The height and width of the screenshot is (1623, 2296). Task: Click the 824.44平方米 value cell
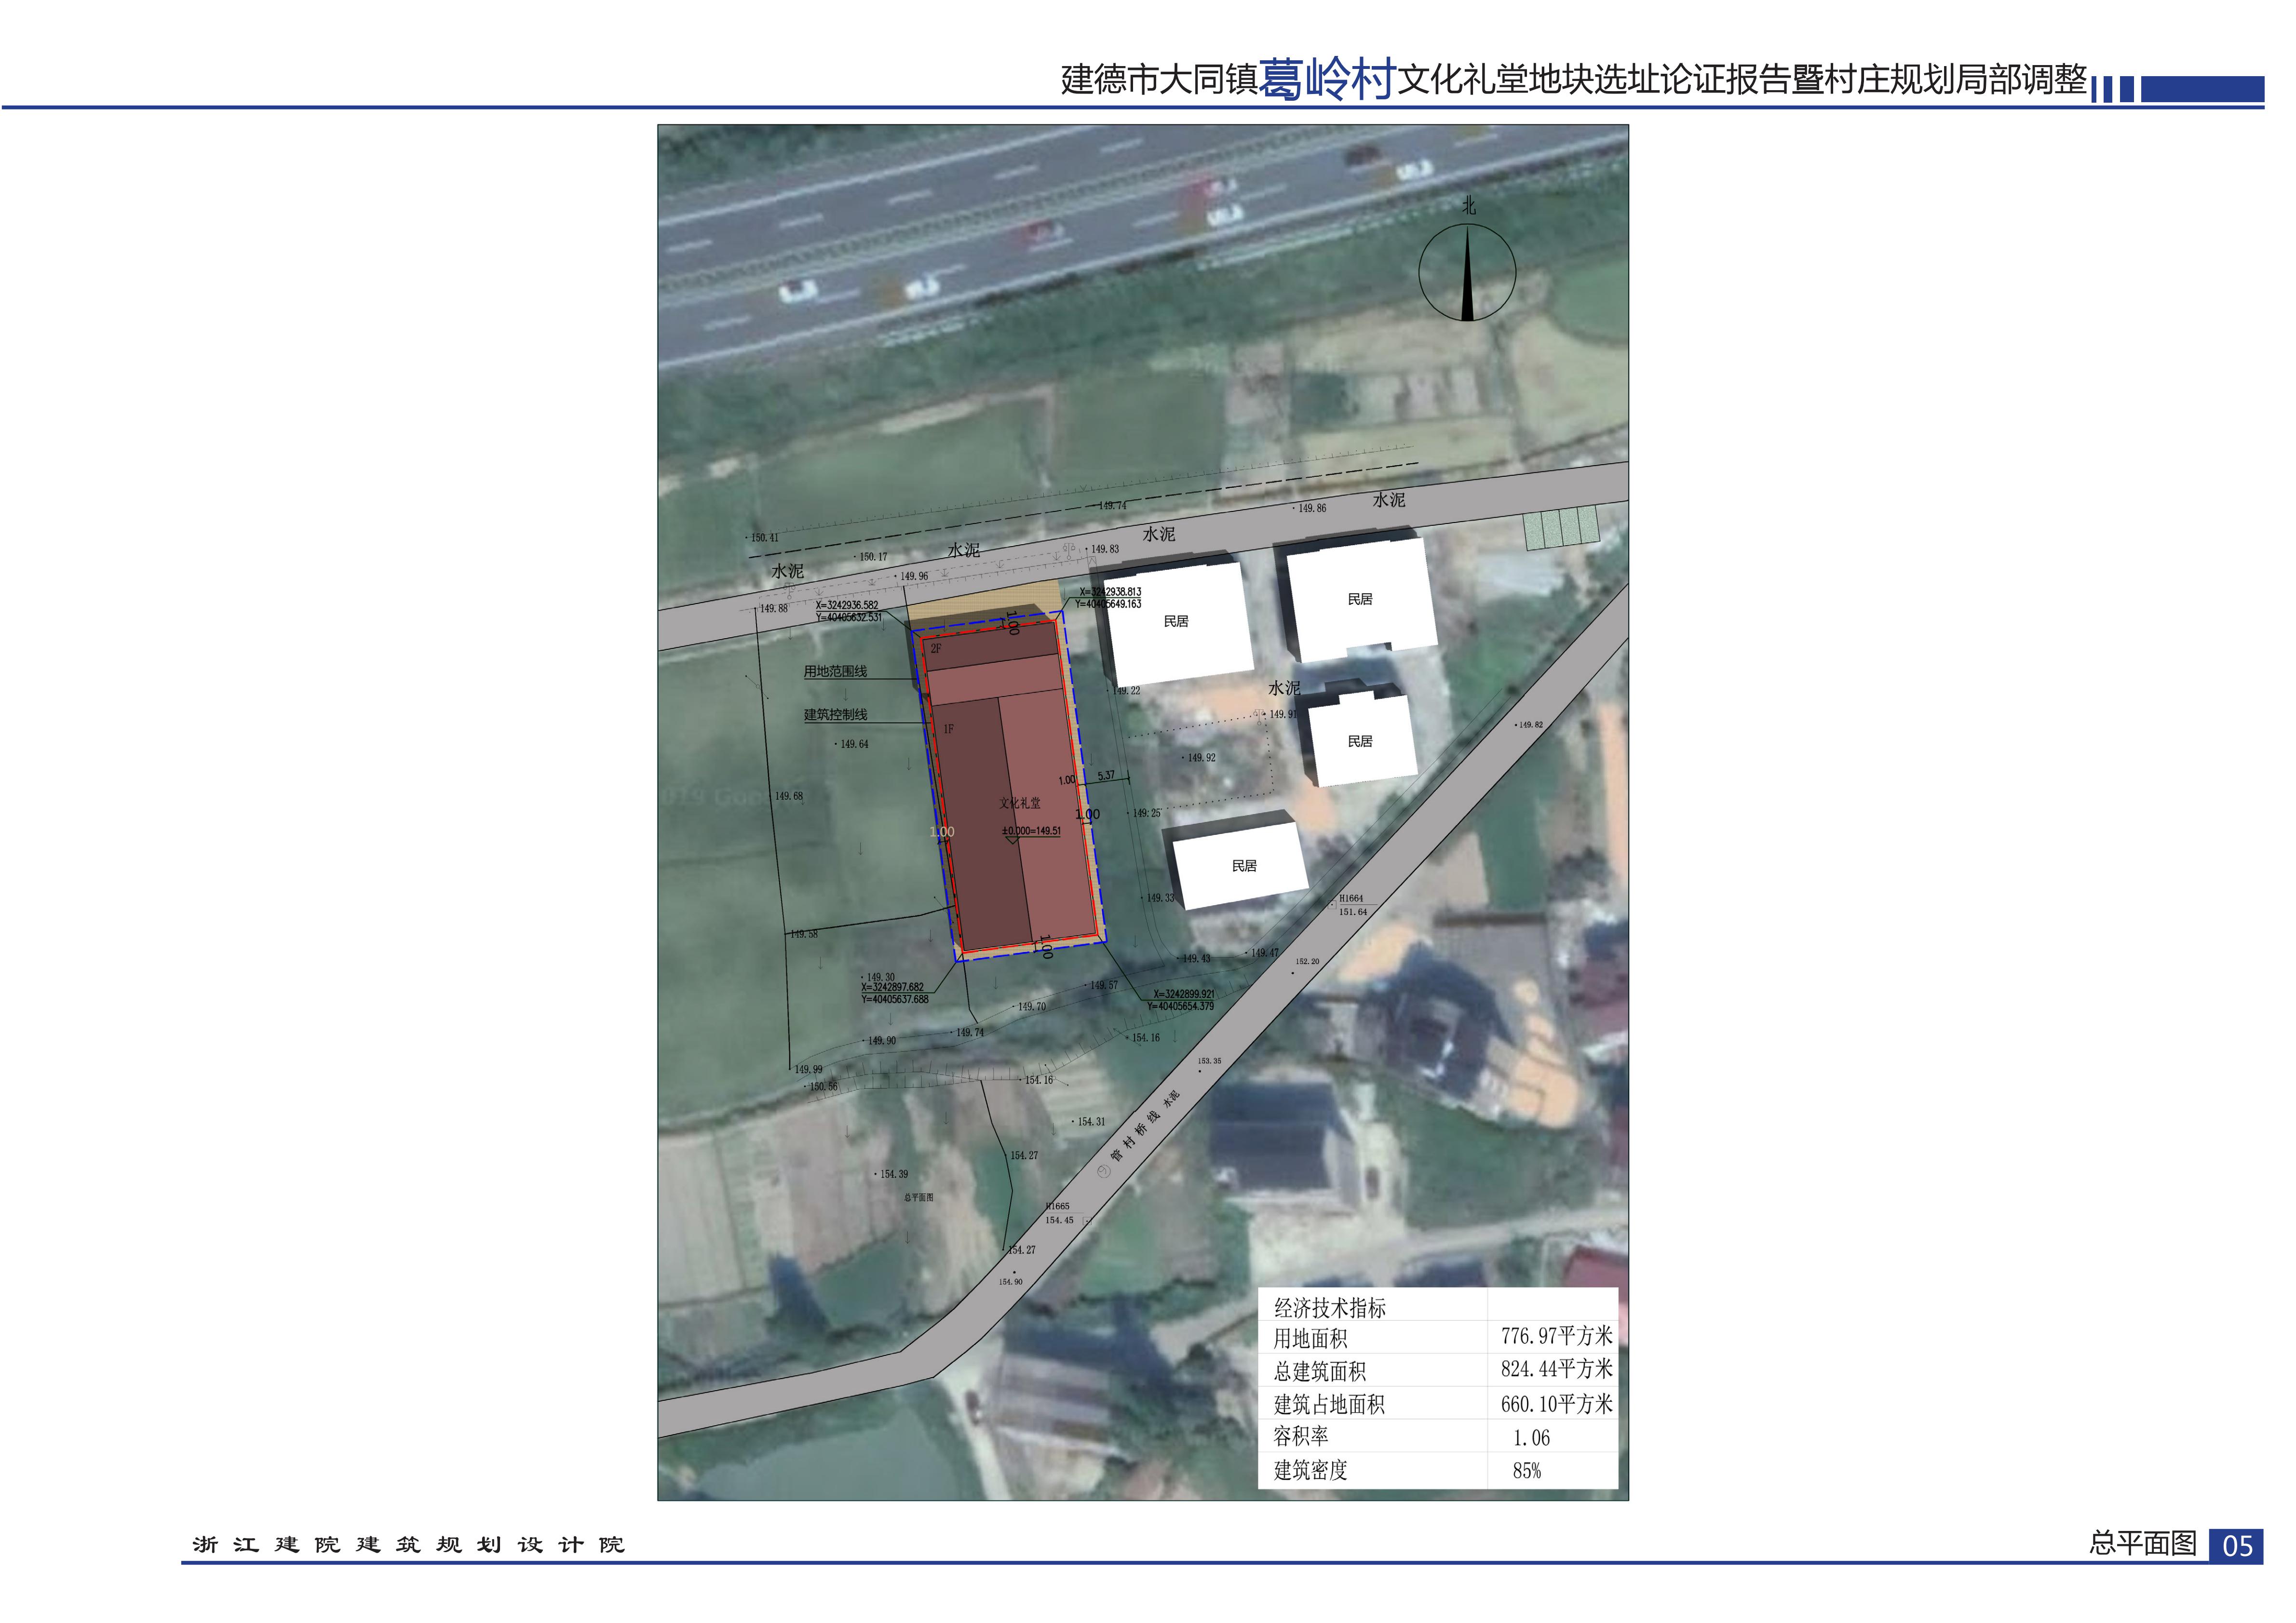point(1556,1369)
